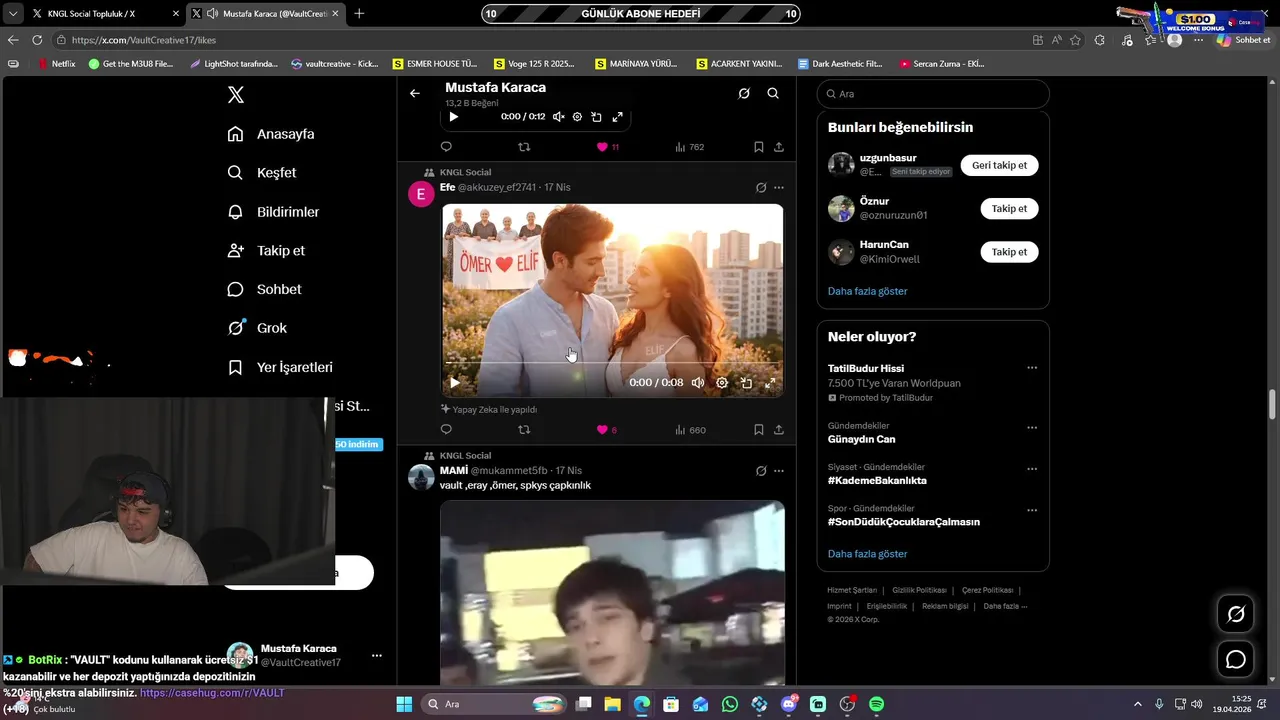
Task: Bookmark Efe's post
Action: 759,430
